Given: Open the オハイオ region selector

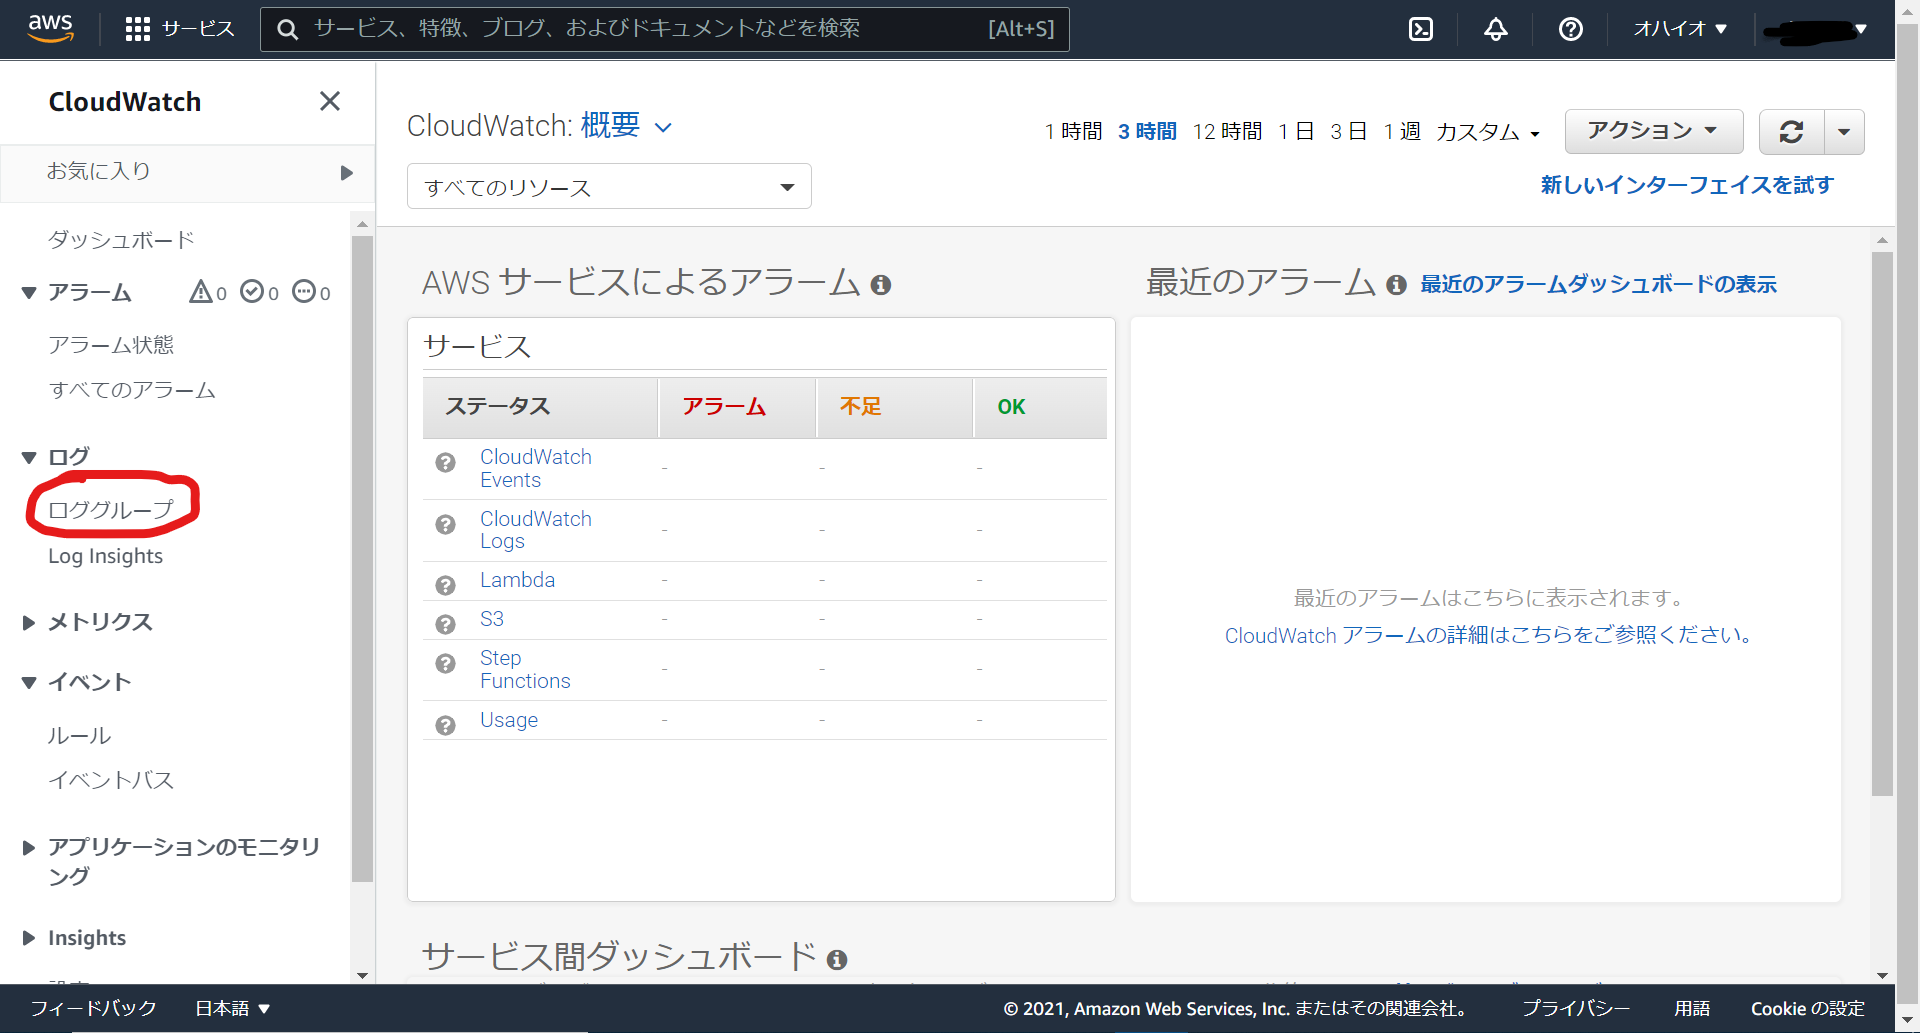Looking at the screenshot, I should coord(1680,29).
